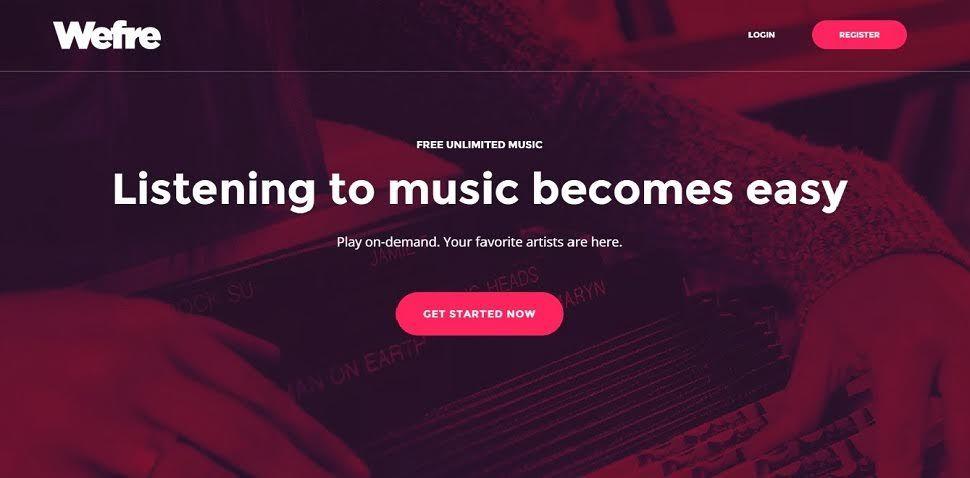Open the LOGIN link
This screenshot has height=478, width=970.
coord(761,35)
